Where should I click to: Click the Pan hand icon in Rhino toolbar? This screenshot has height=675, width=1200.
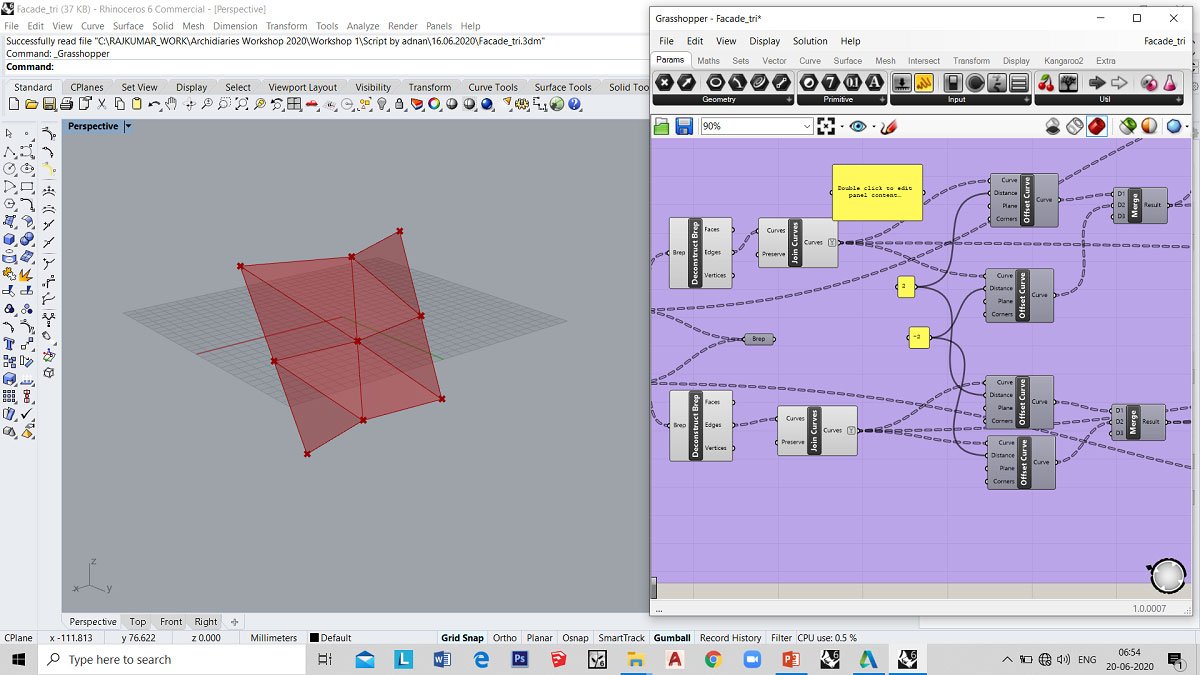tap(171, 104)
